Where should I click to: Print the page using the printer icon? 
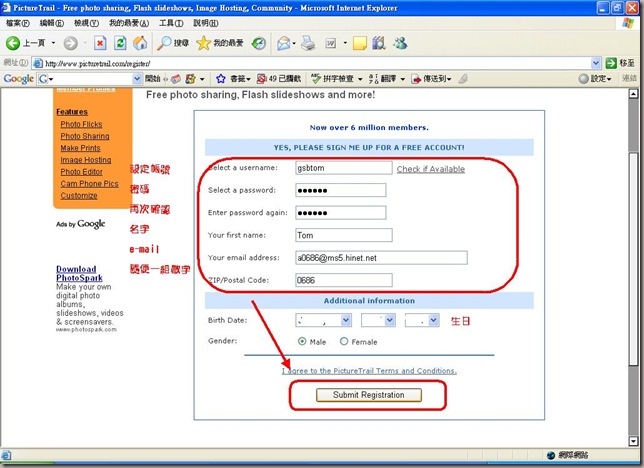pyautogui.click(x=308, y=43)
